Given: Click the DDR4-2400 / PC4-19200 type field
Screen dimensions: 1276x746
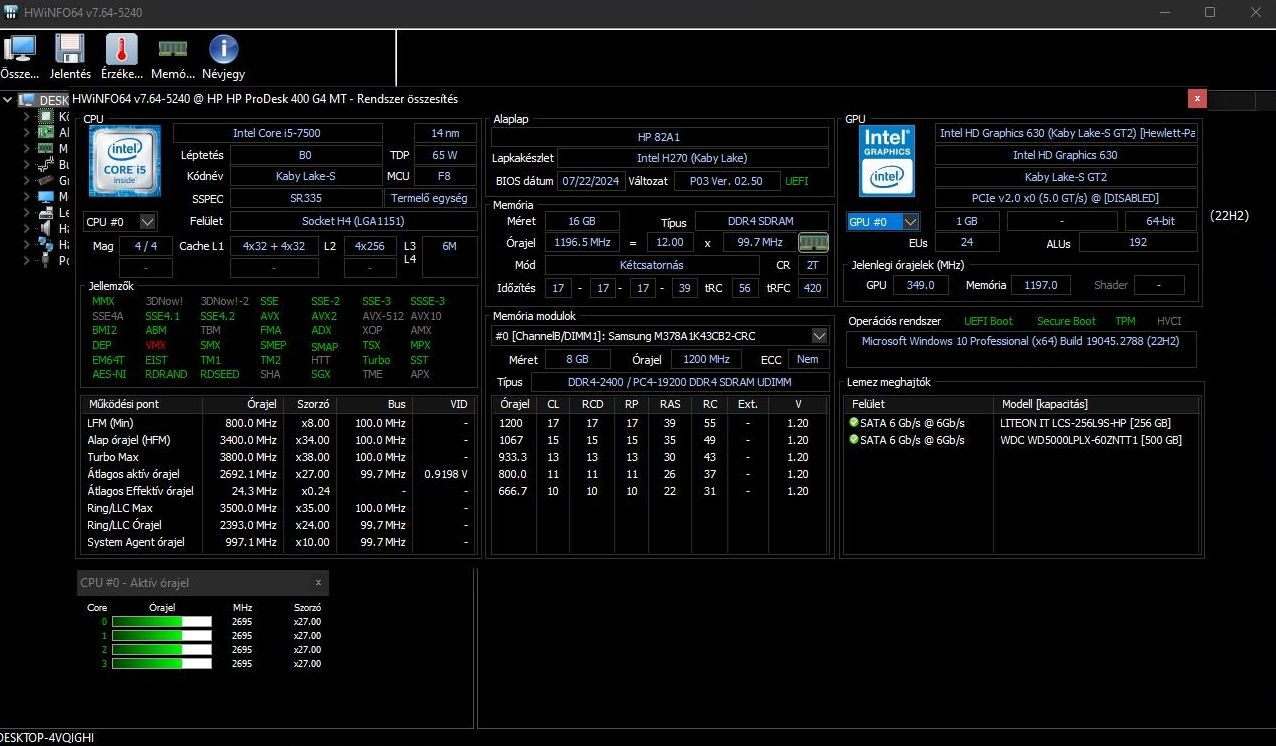Looking at the screenshot, I should point(680,383).
